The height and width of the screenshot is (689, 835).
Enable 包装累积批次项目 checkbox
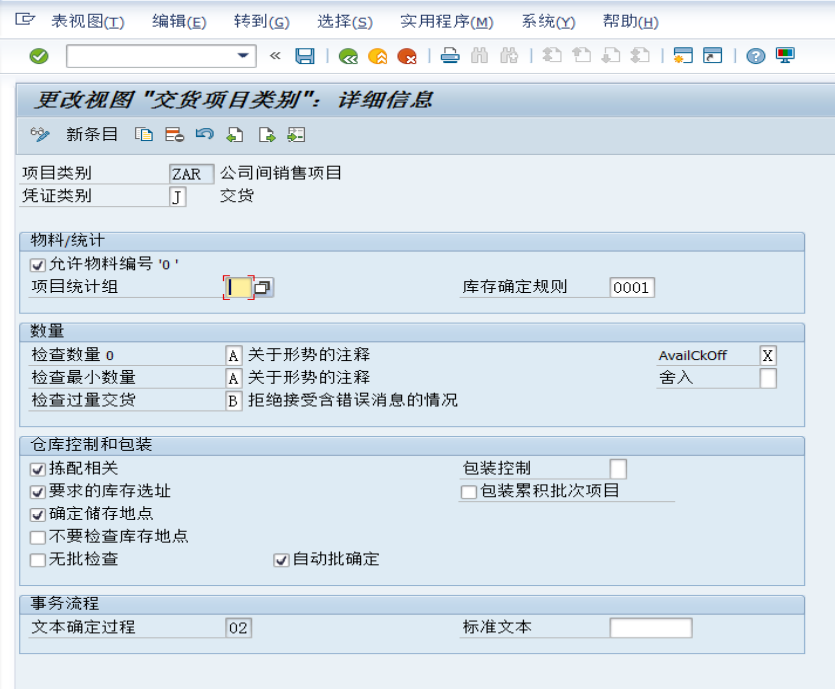pyautogui.click(x=469, y=492)
